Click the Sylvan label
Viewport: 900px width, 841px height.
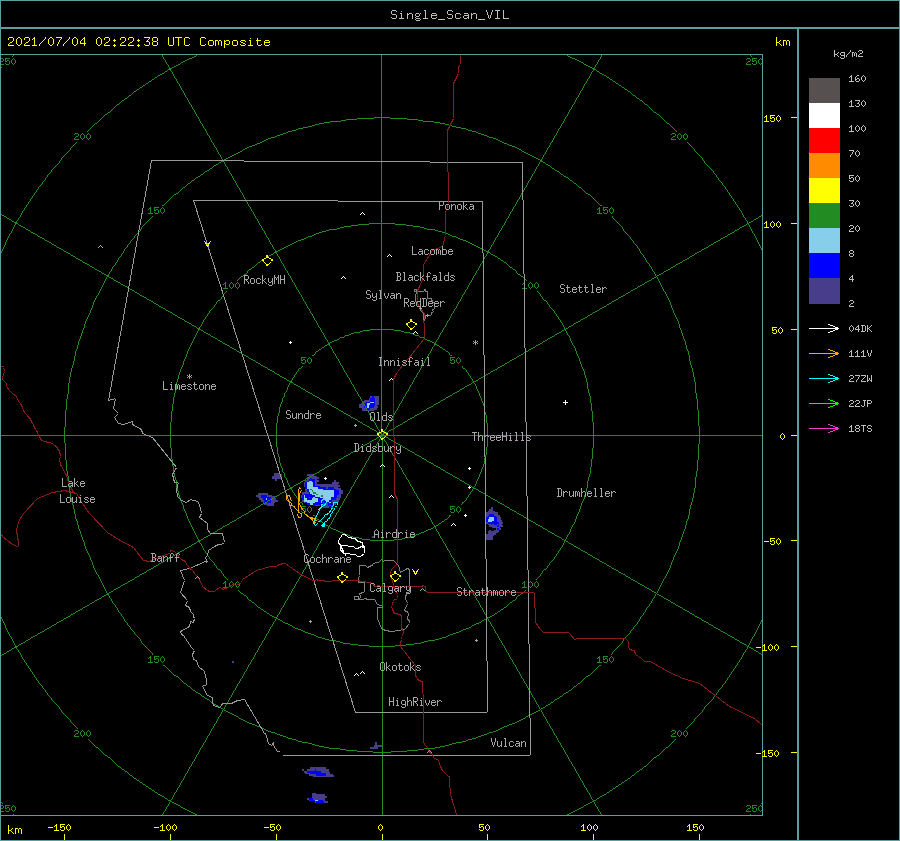(383, 295)
